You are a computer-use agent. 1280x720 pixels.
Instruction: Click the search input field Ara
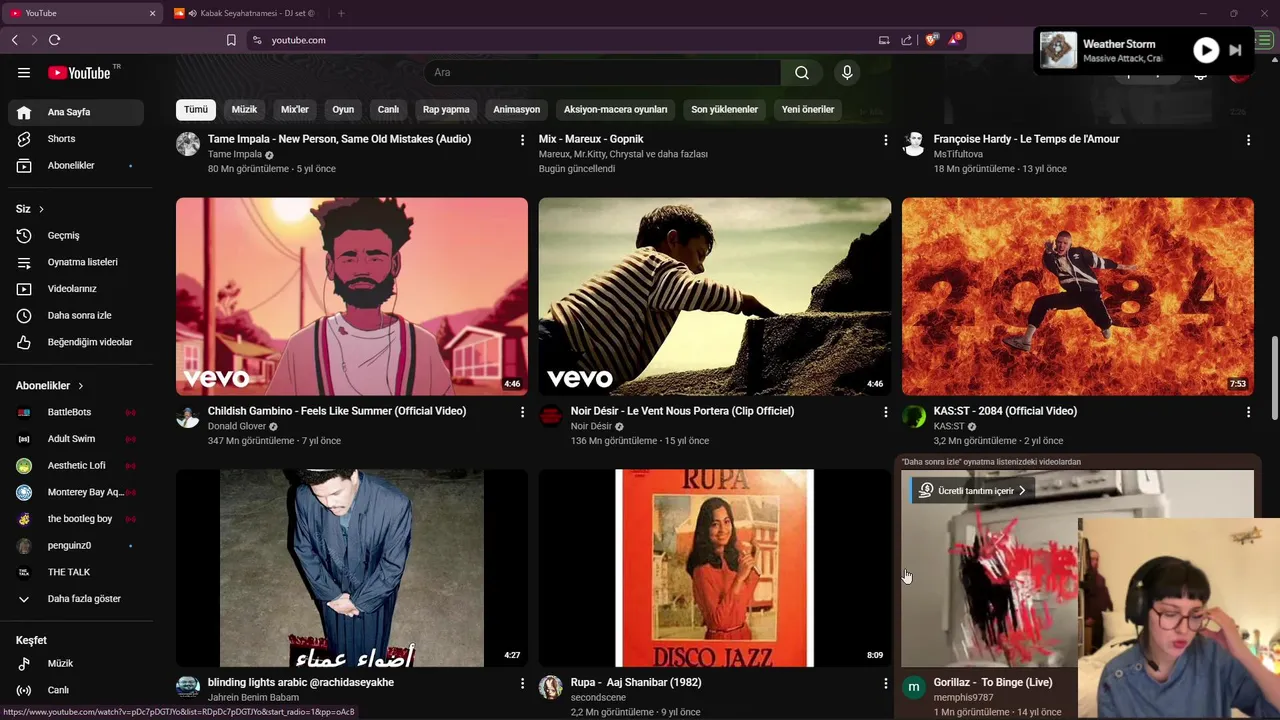tap(603, 72)
